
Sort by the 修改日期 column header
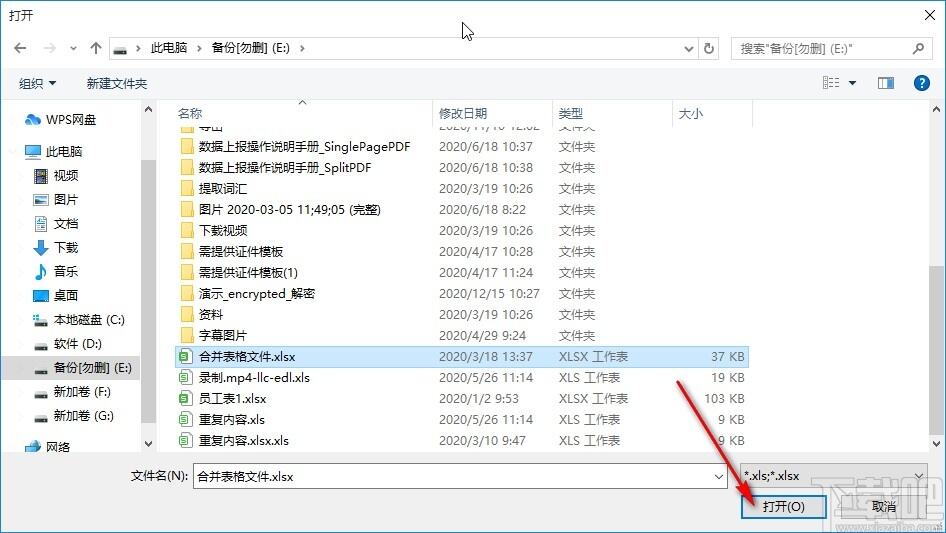(x=463, y=113)
